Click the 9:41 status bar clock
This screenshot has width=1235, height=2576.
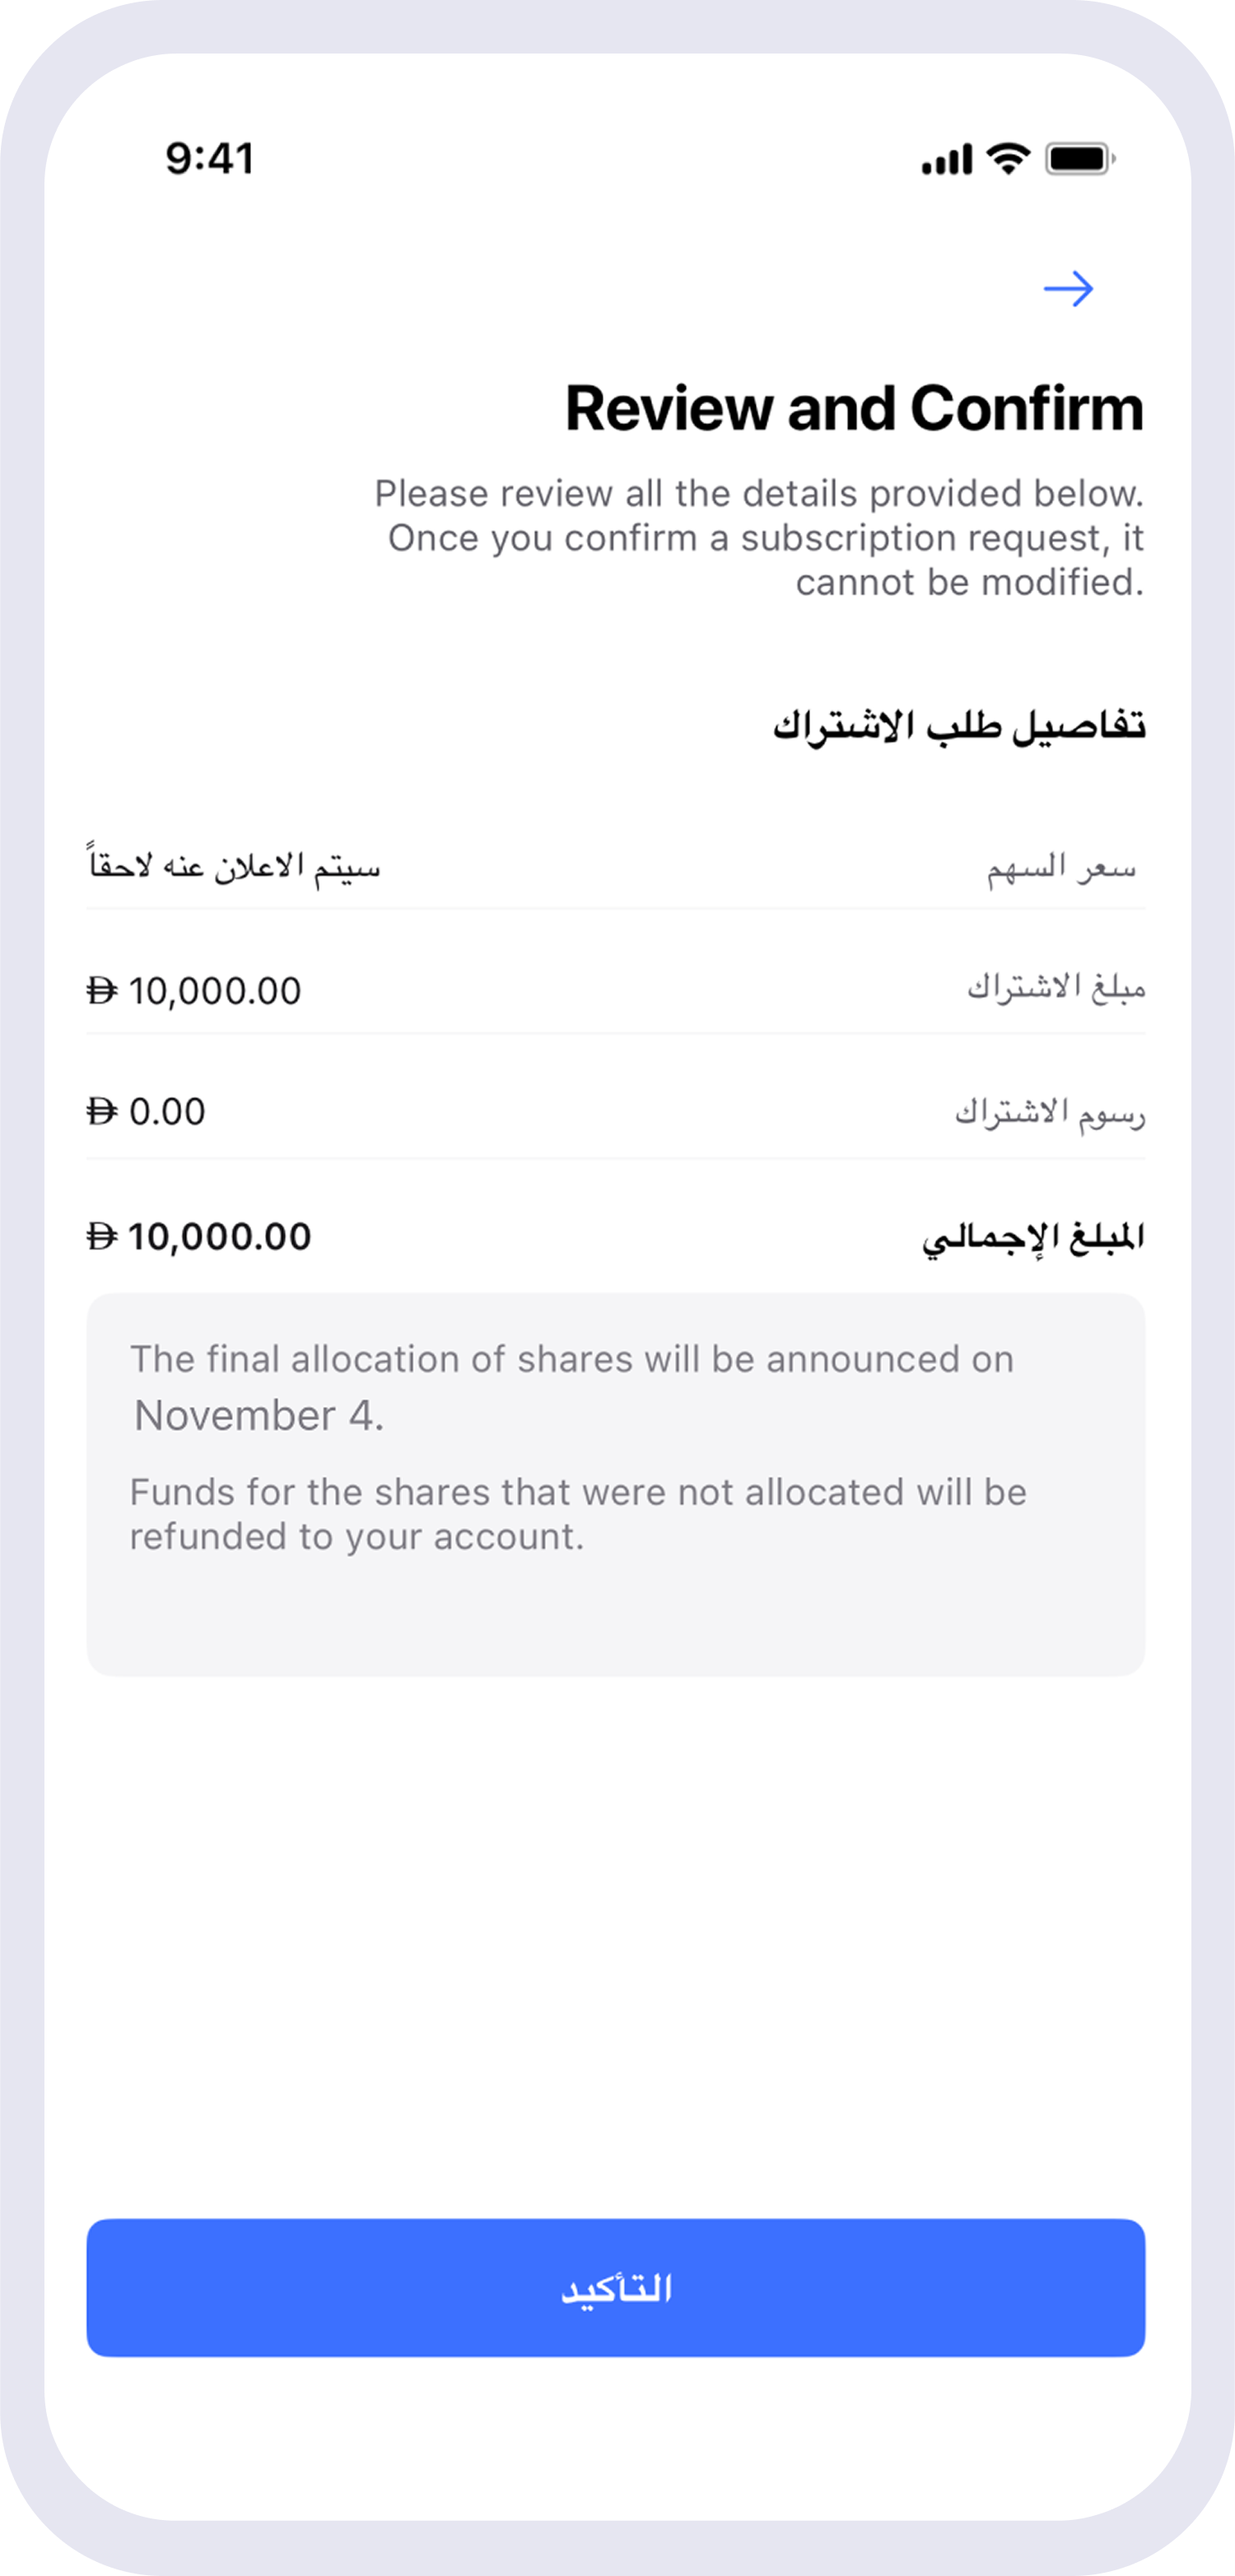[x=210, y=159]
